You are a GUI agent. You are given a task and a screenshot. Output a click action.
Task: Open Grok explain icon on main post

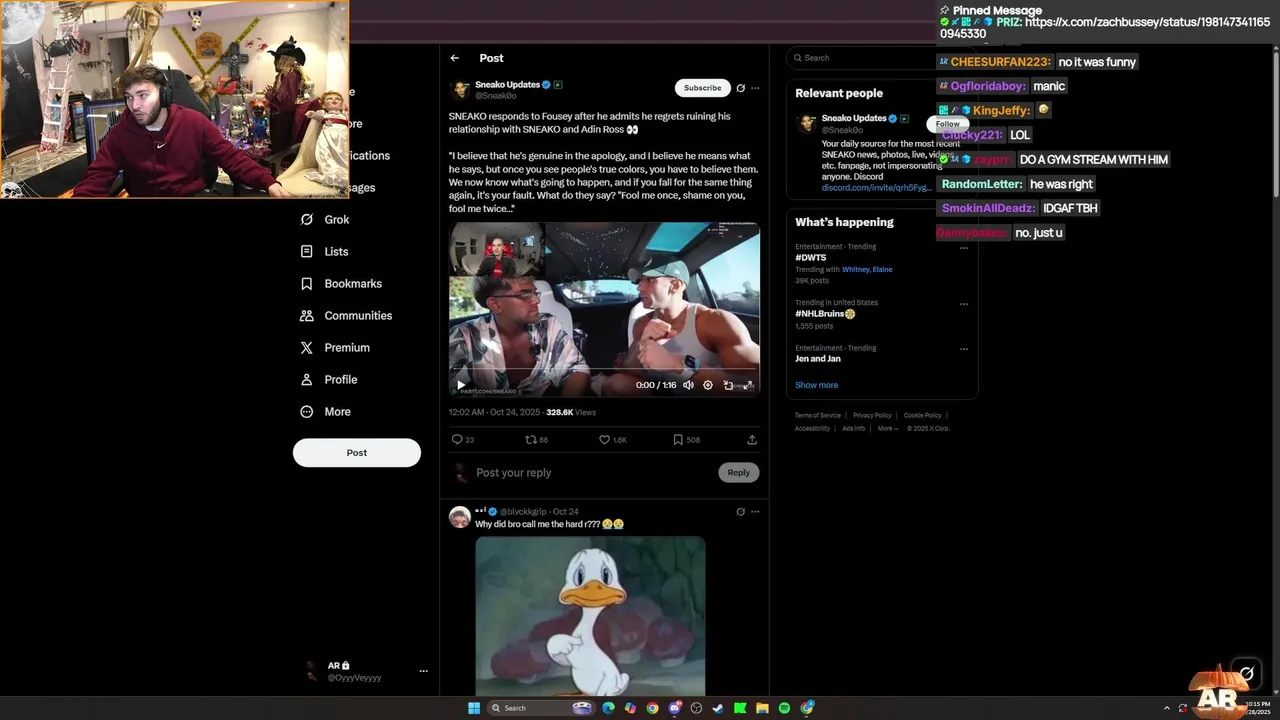tap(741, 88)
